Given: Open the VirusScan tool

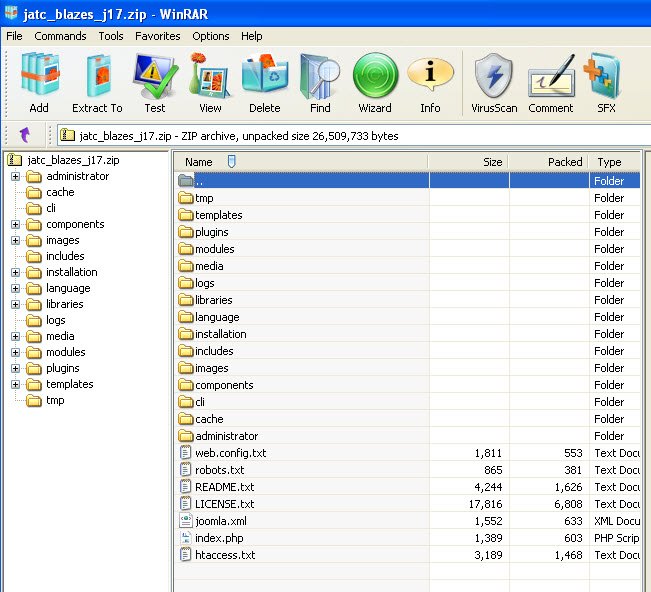Looking at the screenshot, I should pyautogui.click(x=494, y=83).
